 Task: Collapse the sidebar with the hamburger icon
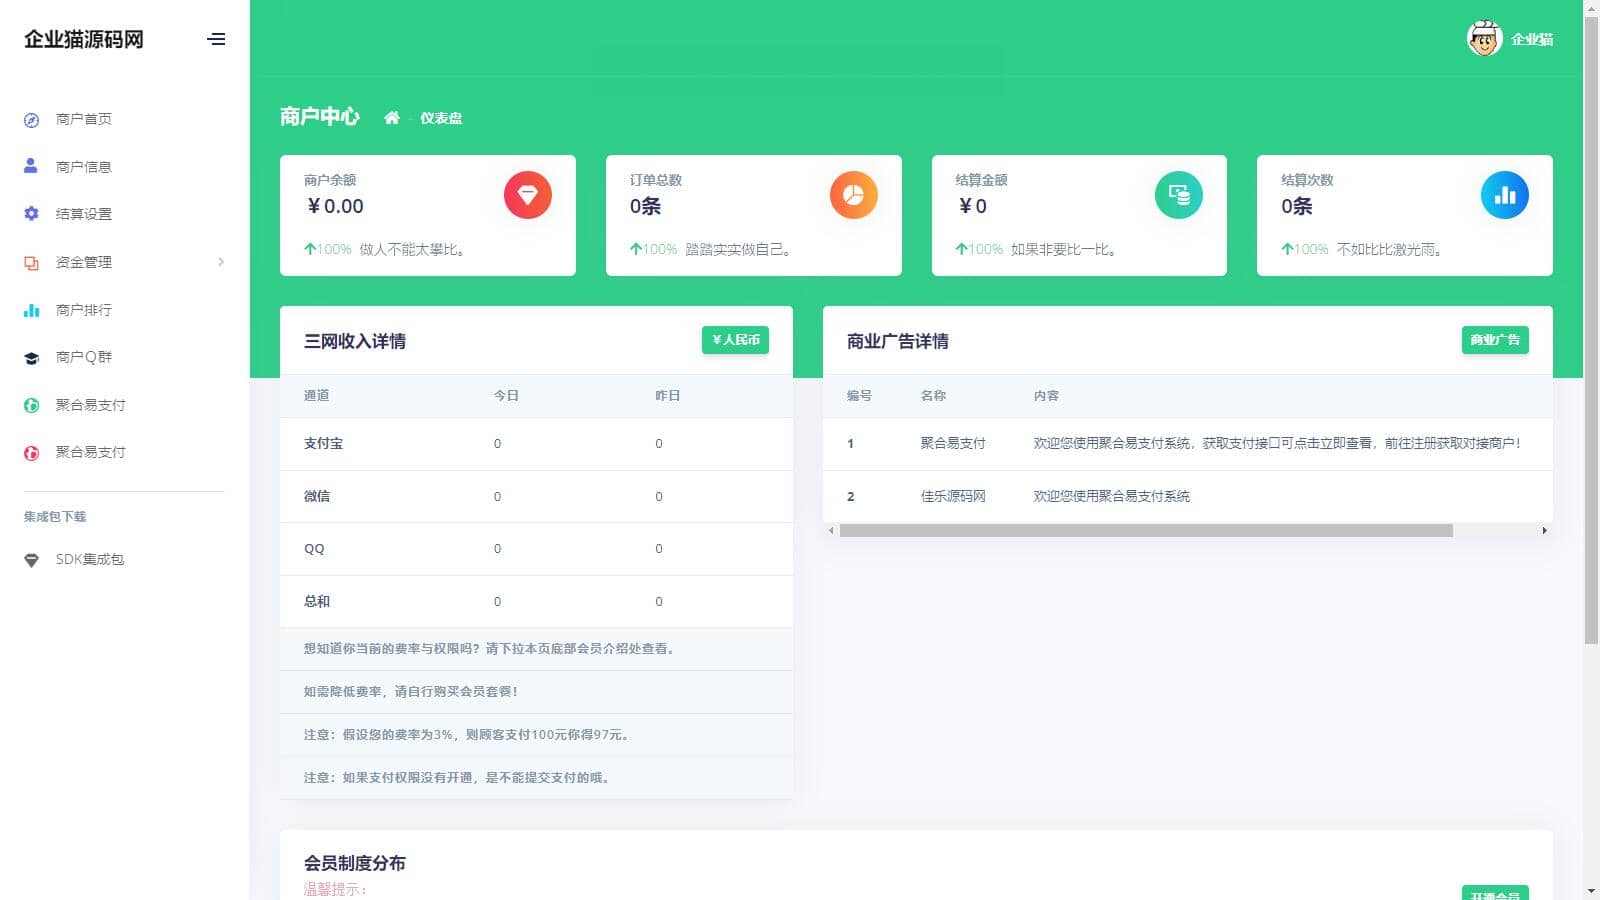click(x=216, y=40)
